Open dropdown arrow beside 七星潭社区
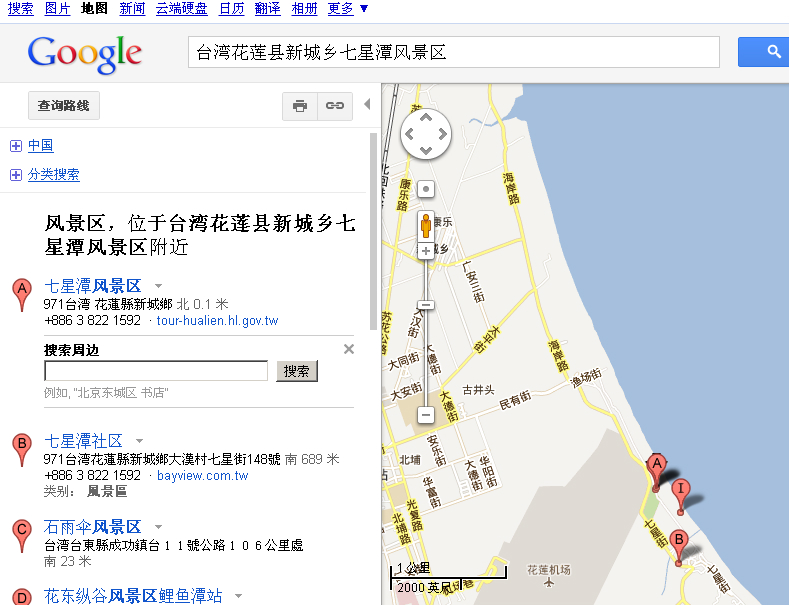Viewport: 789px width, 605px height. (140, 441)
